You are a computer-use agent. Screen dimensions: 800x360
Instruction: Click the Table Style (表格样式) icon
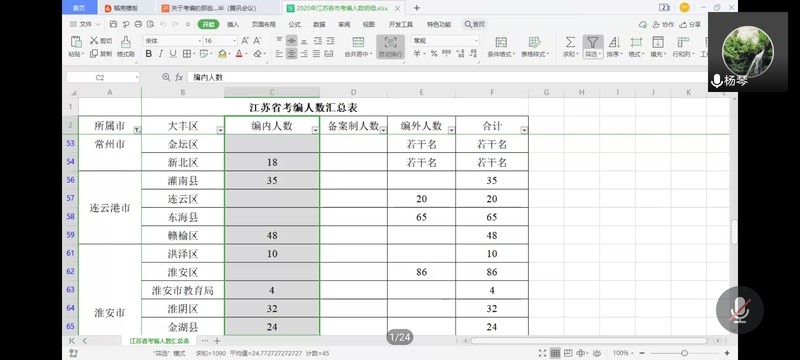534,42
